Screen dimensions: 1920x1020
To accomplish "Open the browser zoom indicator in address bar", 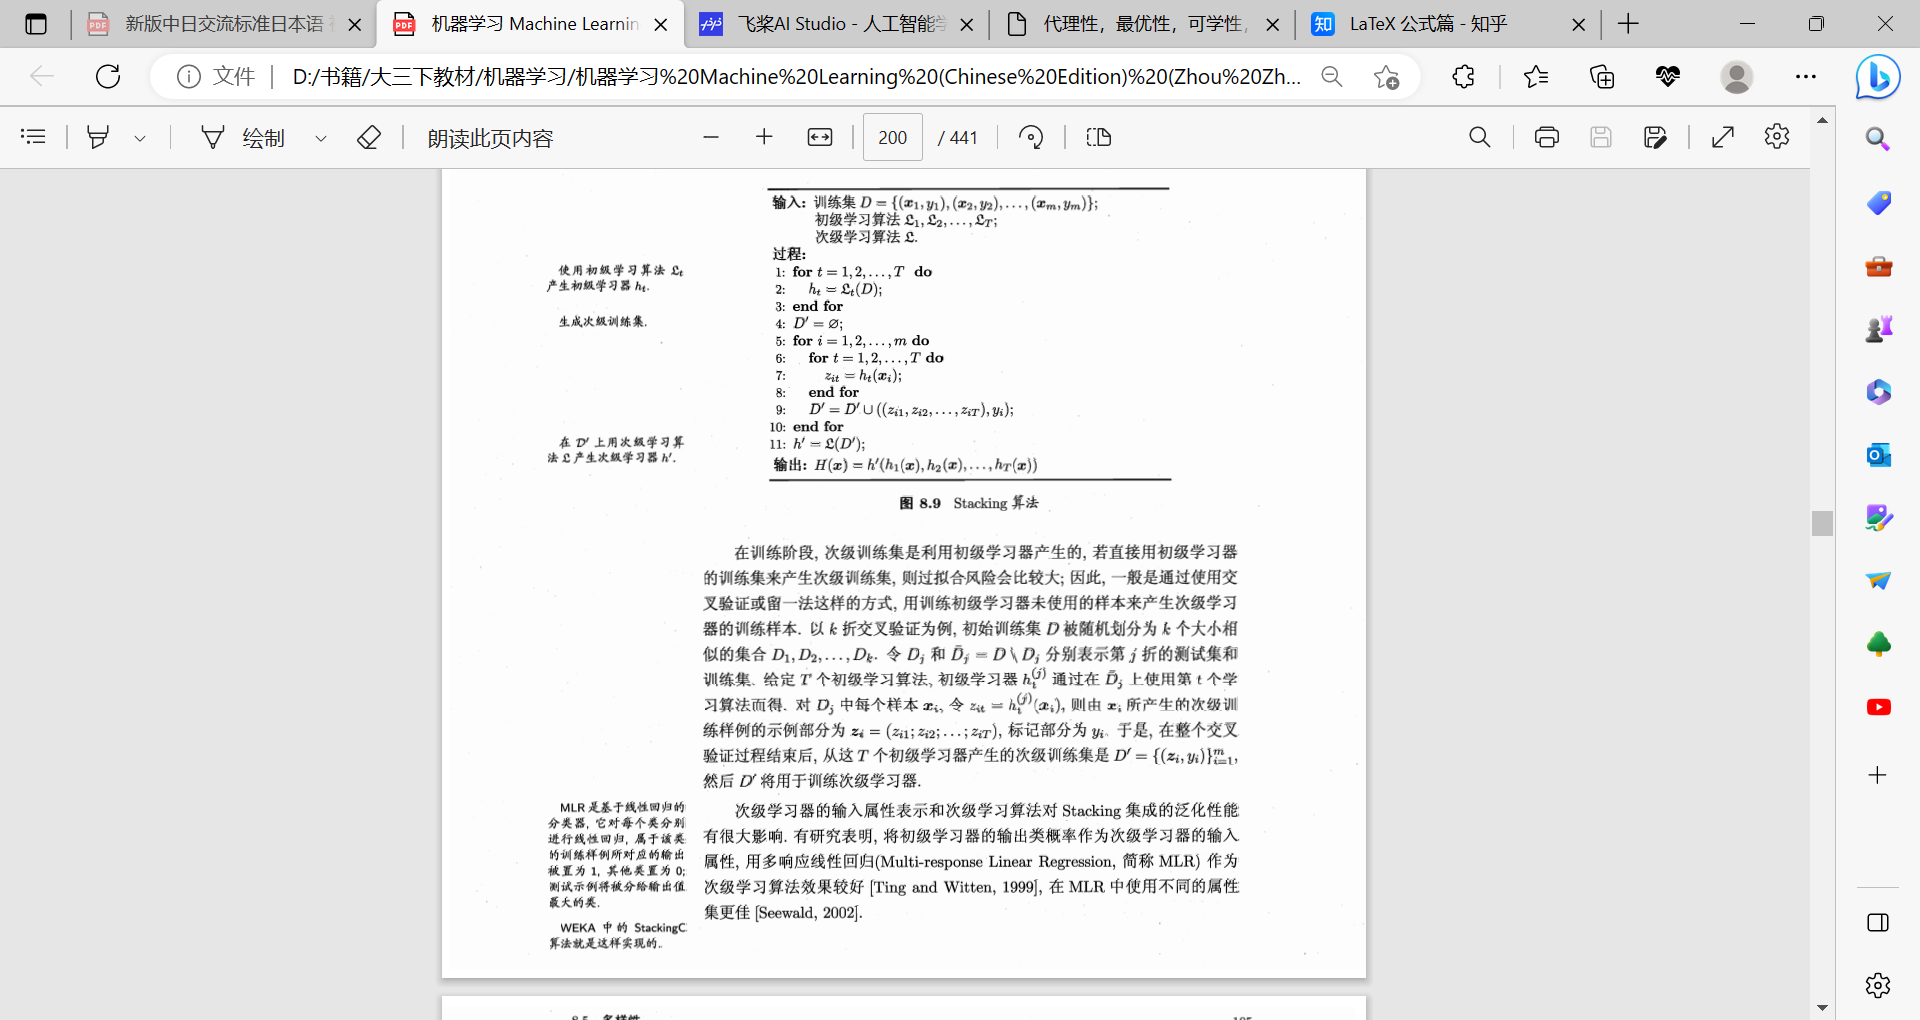I will click(1332, 76).
